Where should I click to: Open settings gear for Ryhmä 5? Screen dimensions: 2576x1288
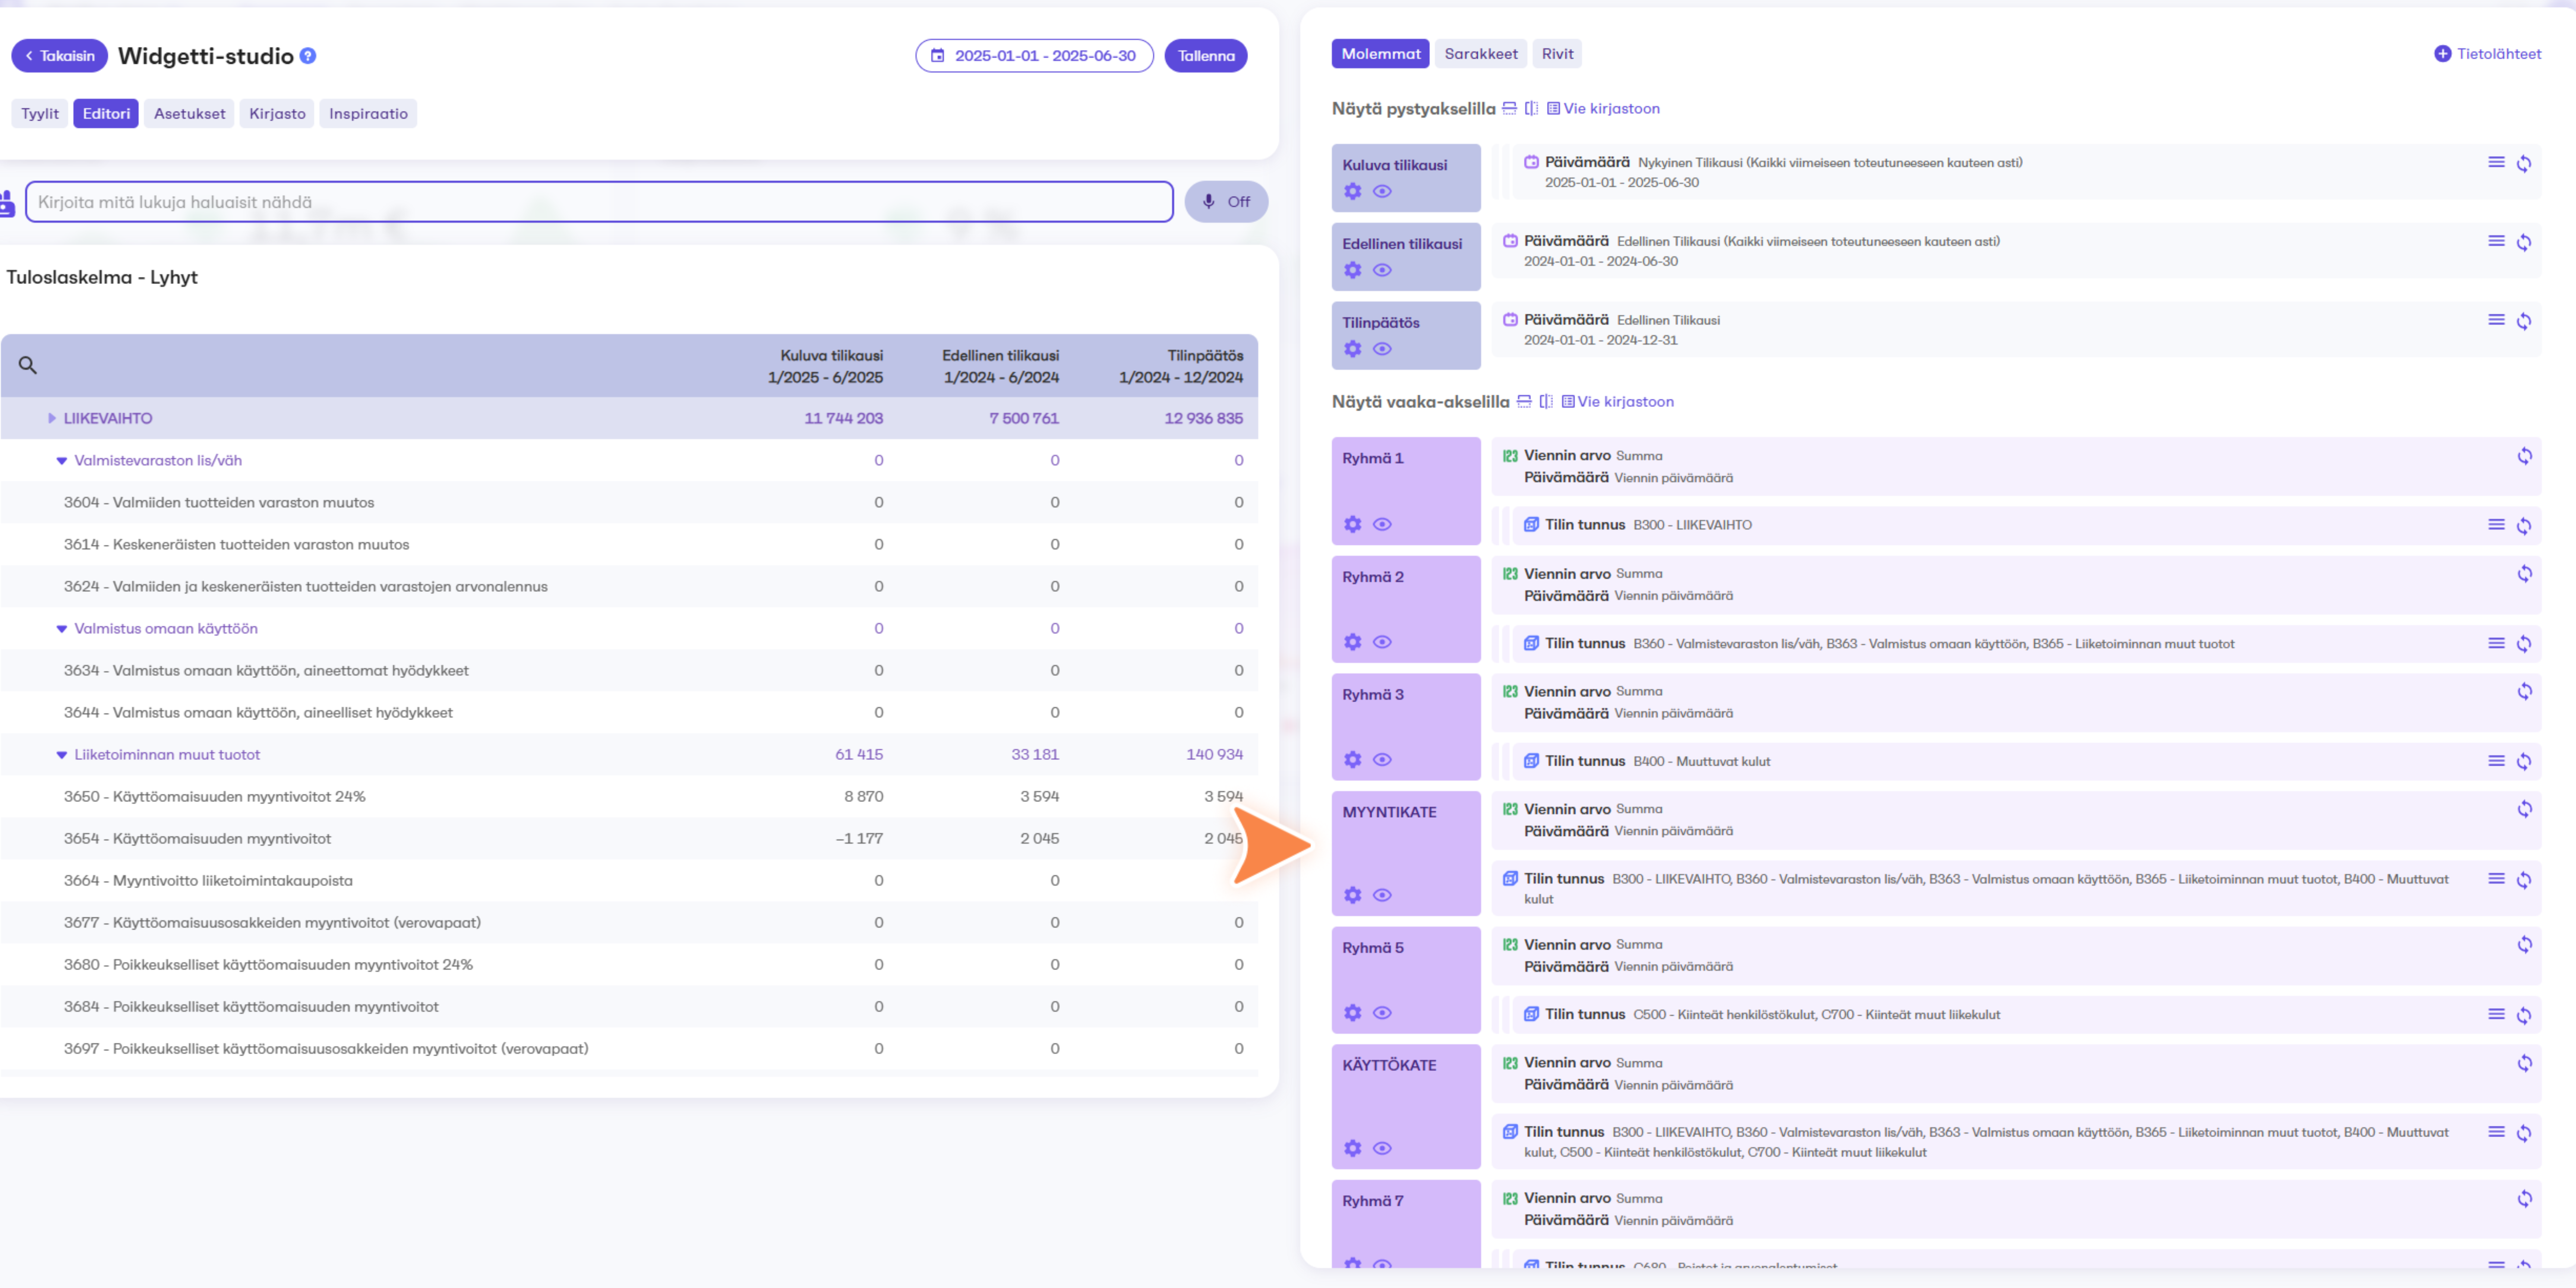pos(1352,1013)
